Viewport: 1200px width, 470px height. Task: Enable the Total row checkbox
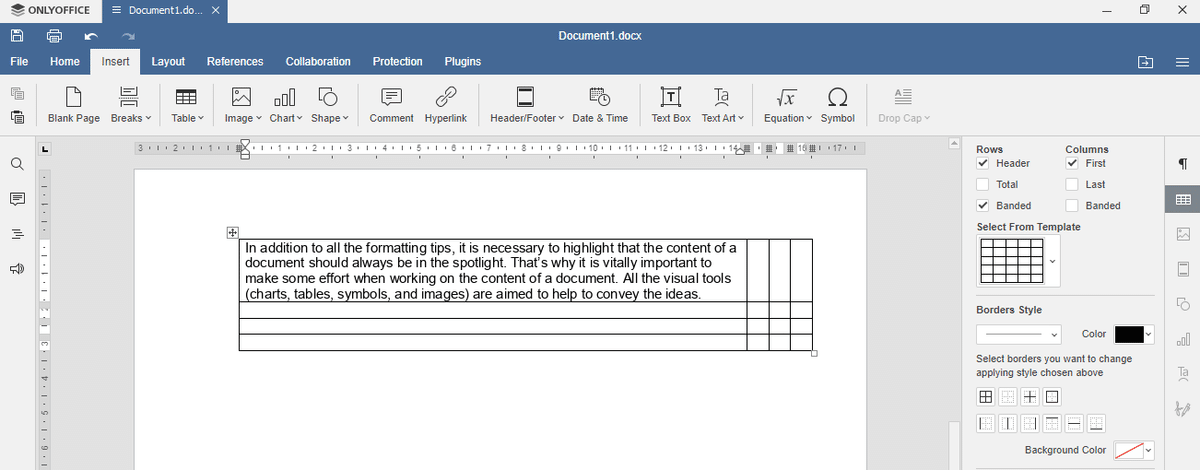[983, 184]
